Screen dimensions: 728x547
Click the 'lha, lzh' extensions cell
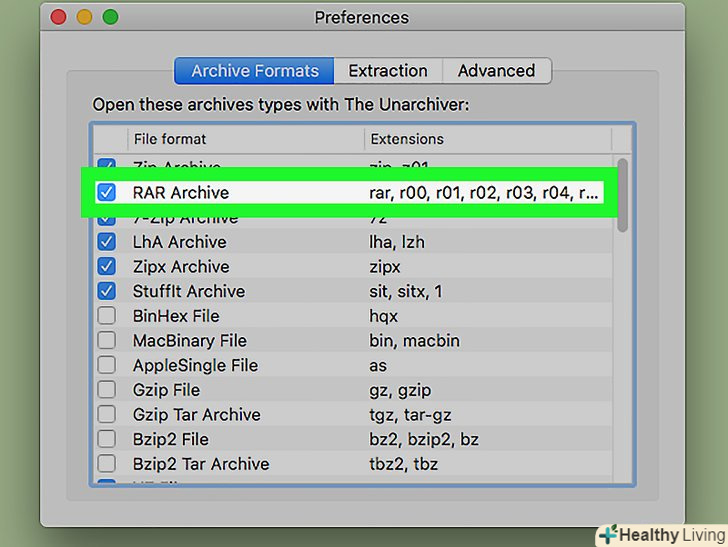396,242
